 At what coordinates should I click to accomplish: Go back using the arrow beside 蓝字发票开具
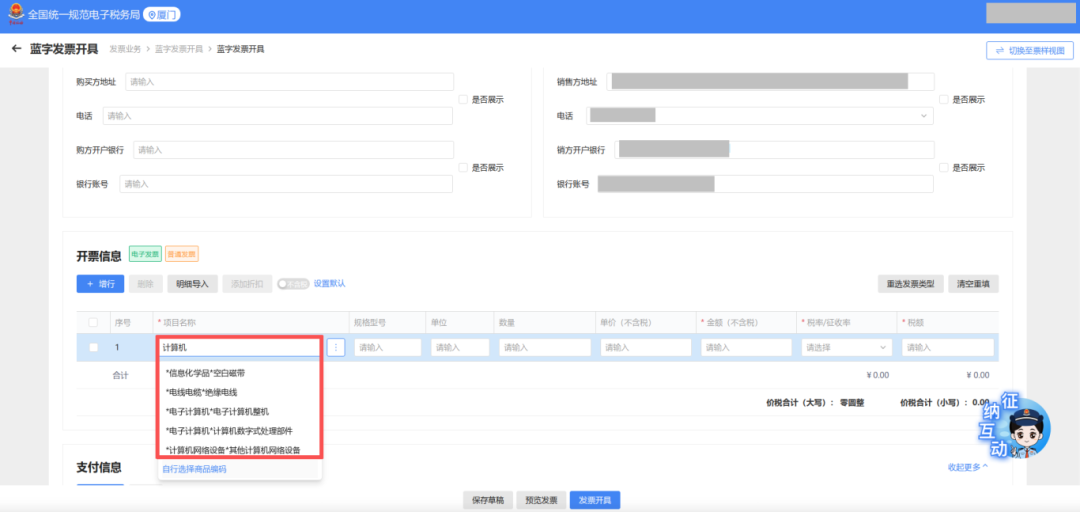[x=17, y=49]
